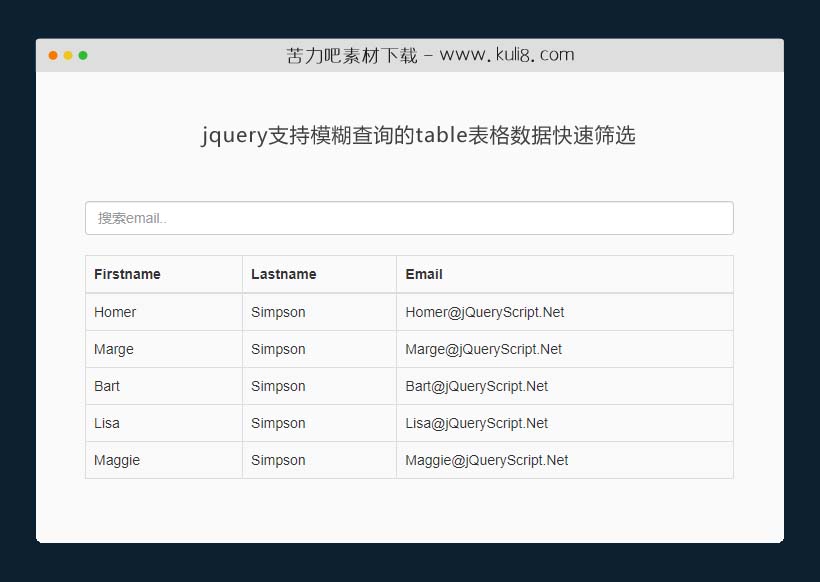Click Bart@jQueryScript.Net in the table

click(x=475, y=385)
